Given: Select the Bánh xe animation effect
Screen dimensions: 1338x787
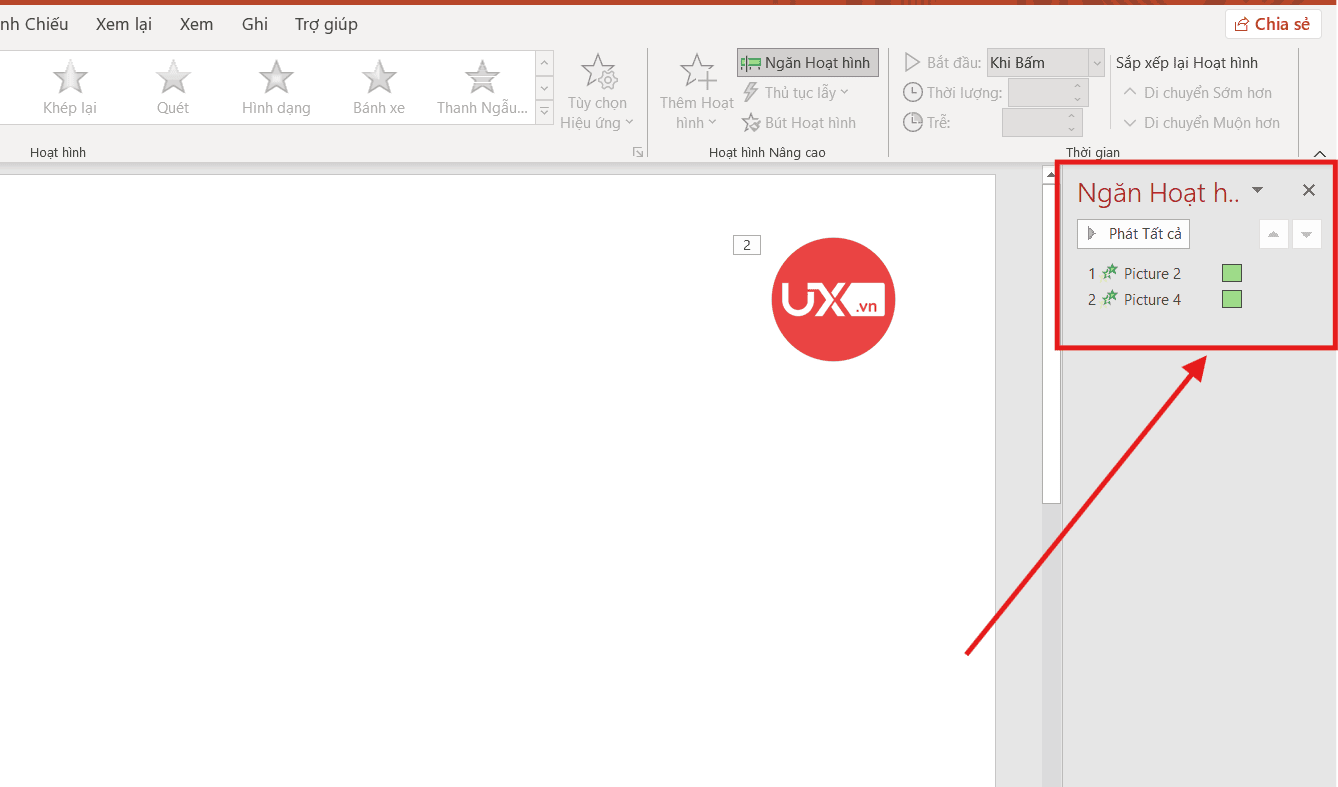Looking at the screenshot, I should (379, 87).
